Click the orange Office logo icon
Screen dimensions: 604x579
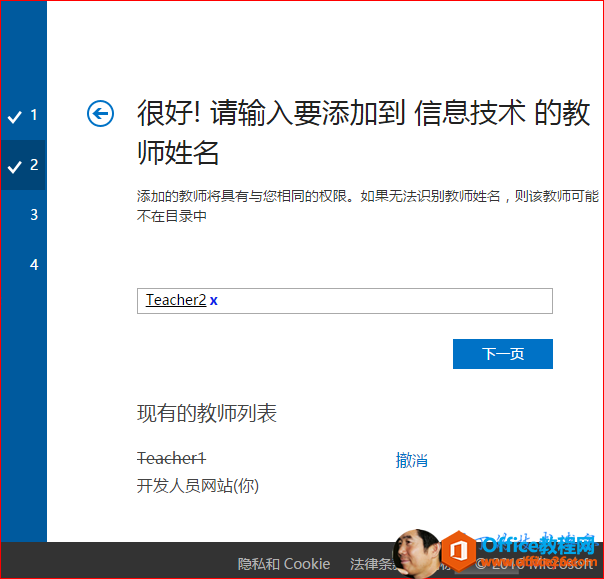(459, 551)
